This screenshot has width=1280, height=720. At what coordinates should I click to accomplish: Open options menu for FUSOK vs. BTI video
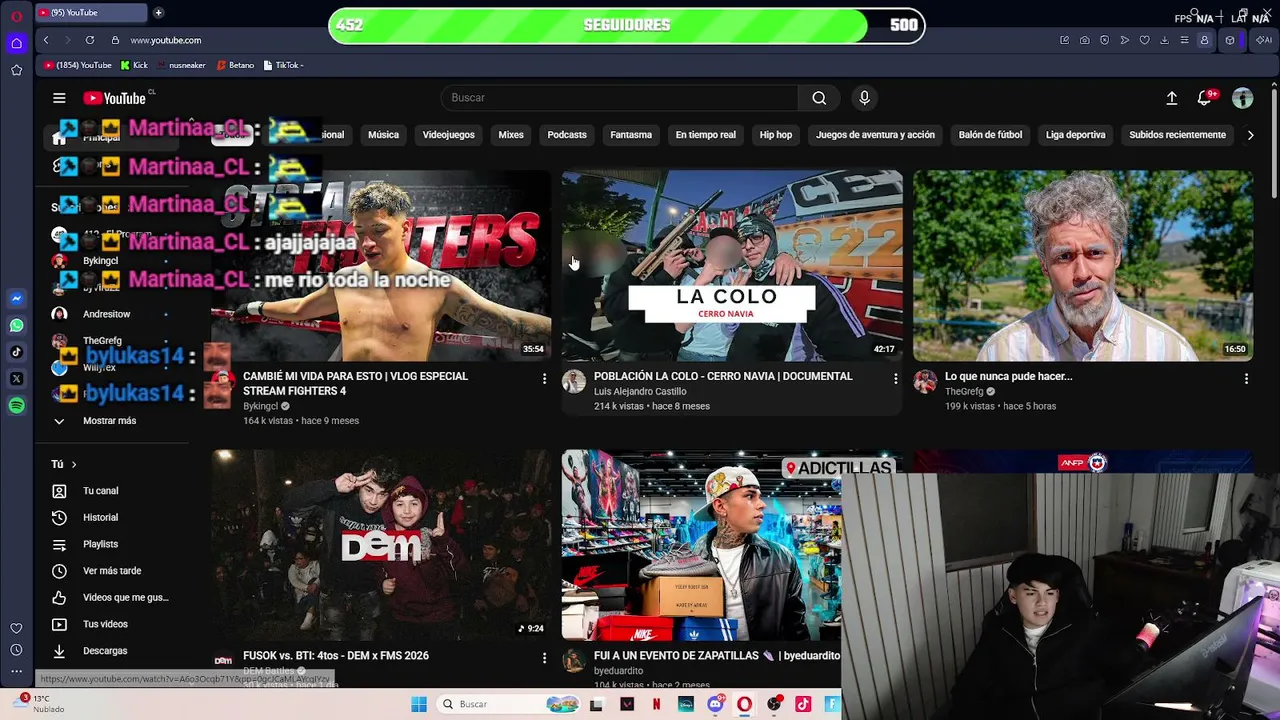[544, 658]
